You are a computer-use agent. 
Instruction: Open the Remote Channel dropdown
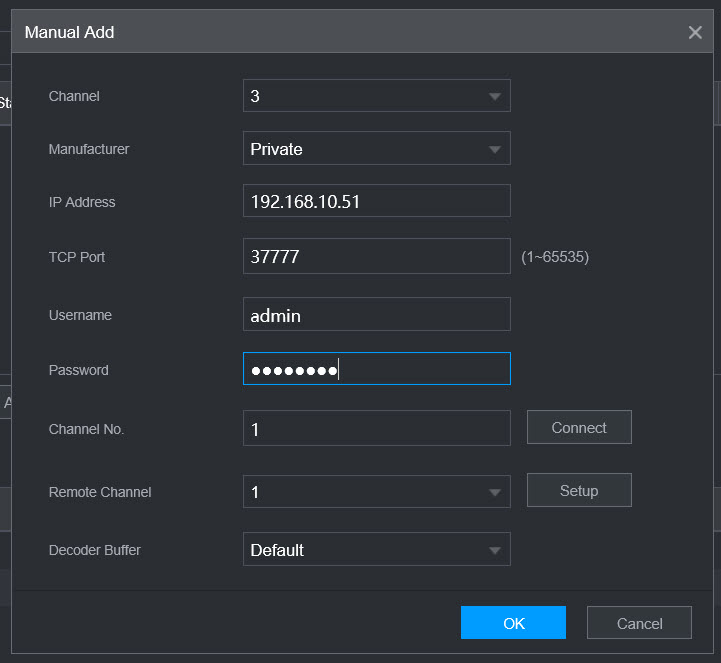(x=376, y=492)
